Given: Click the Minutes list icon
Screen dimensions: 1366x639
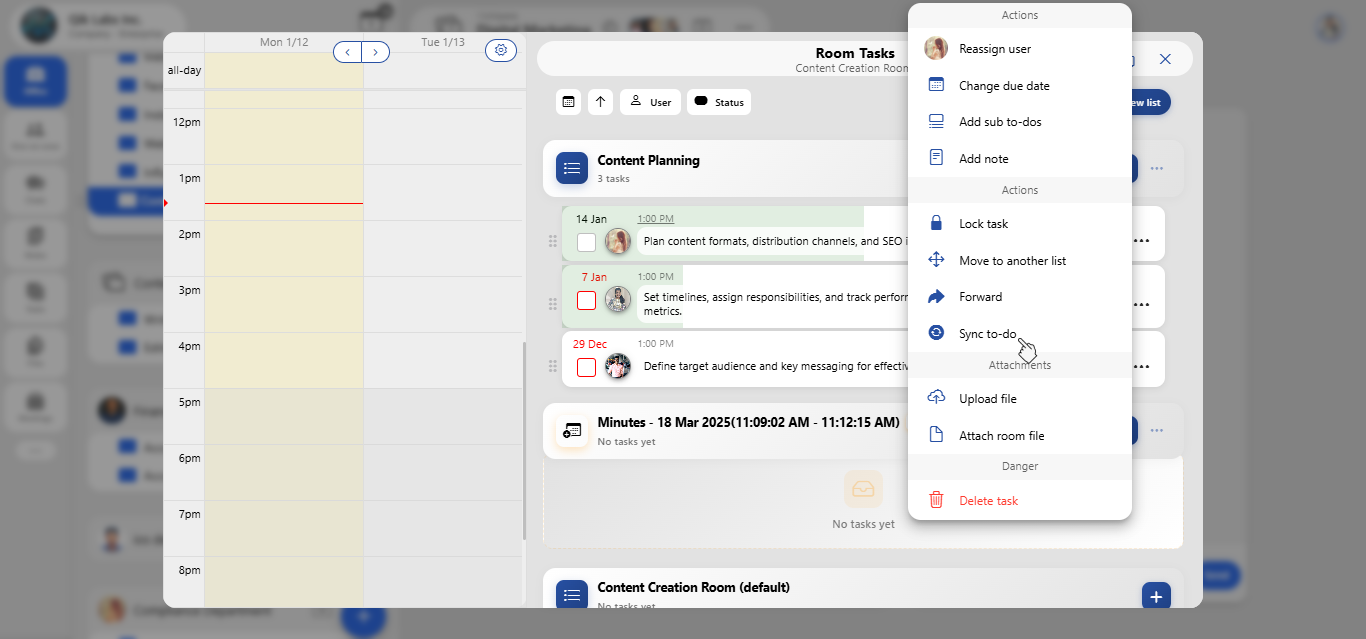Looking at the screenshot, I should click(x=572, y=430).
